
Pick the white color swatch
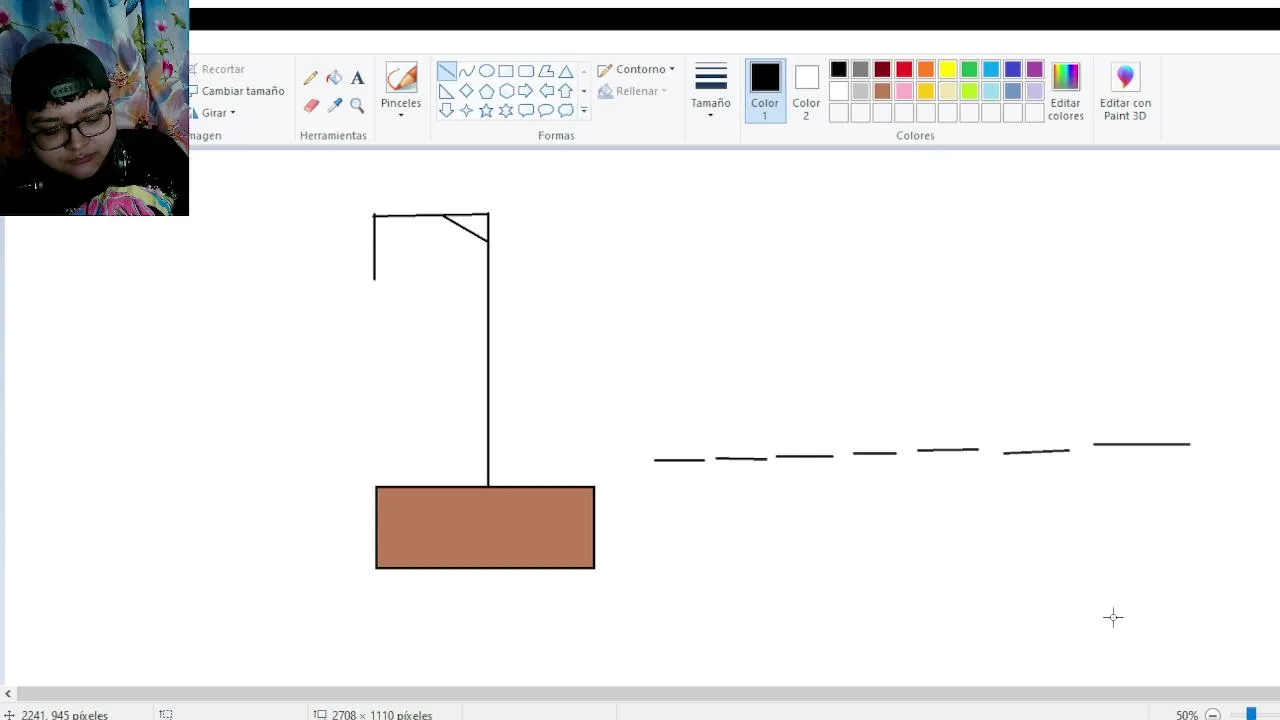838,91
